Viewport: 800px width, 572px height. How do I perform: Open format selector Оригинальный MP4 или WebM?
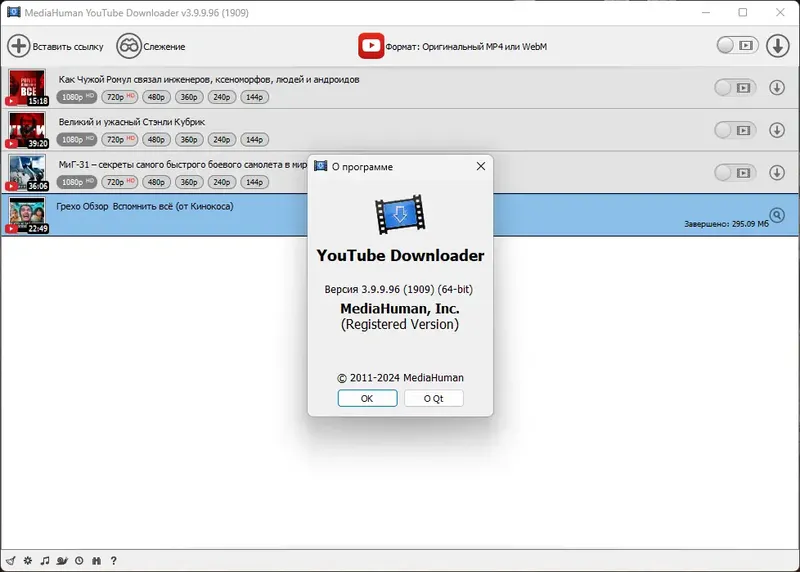[466, 46]
